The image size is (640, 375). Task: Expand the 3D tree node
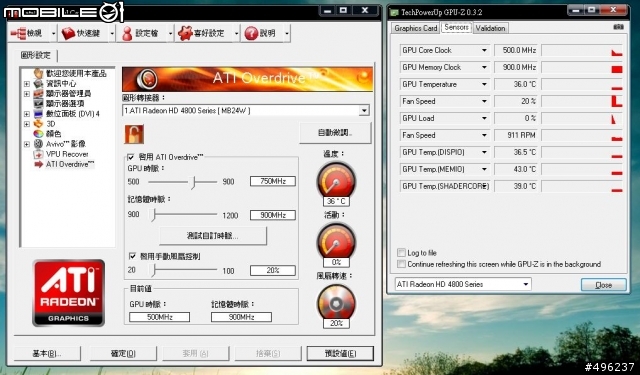(x=27, y=124)
